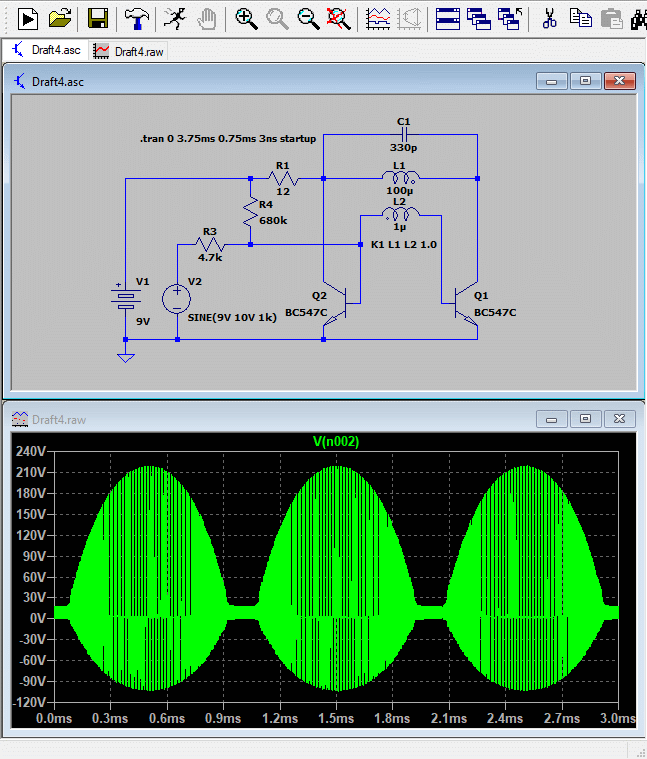Cascade windows icon
The width and height of the screenshot is (647, 759).
tap(479, 19)
